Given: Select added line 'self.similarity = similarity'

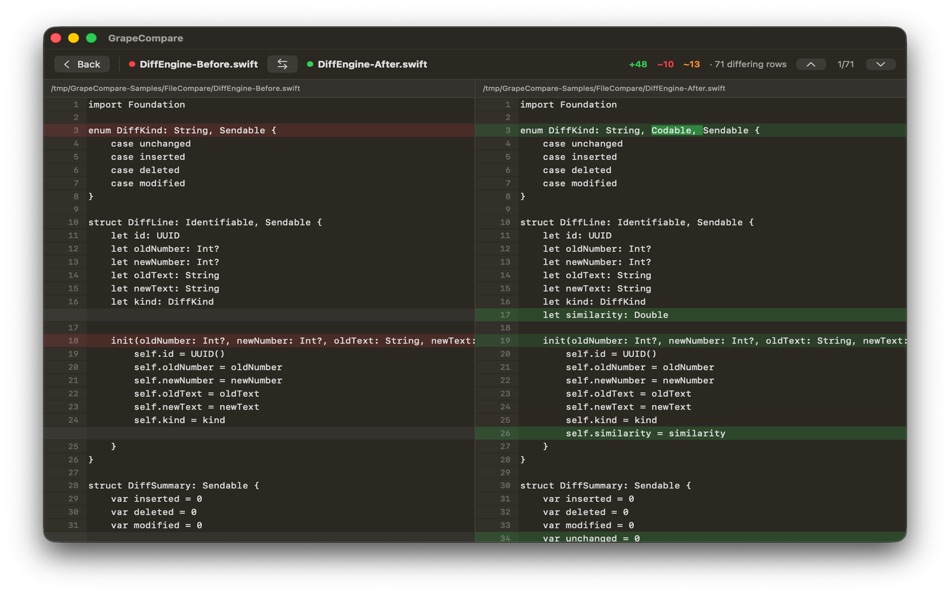Looking at the screenshot, I should click(x=691, y=433).
